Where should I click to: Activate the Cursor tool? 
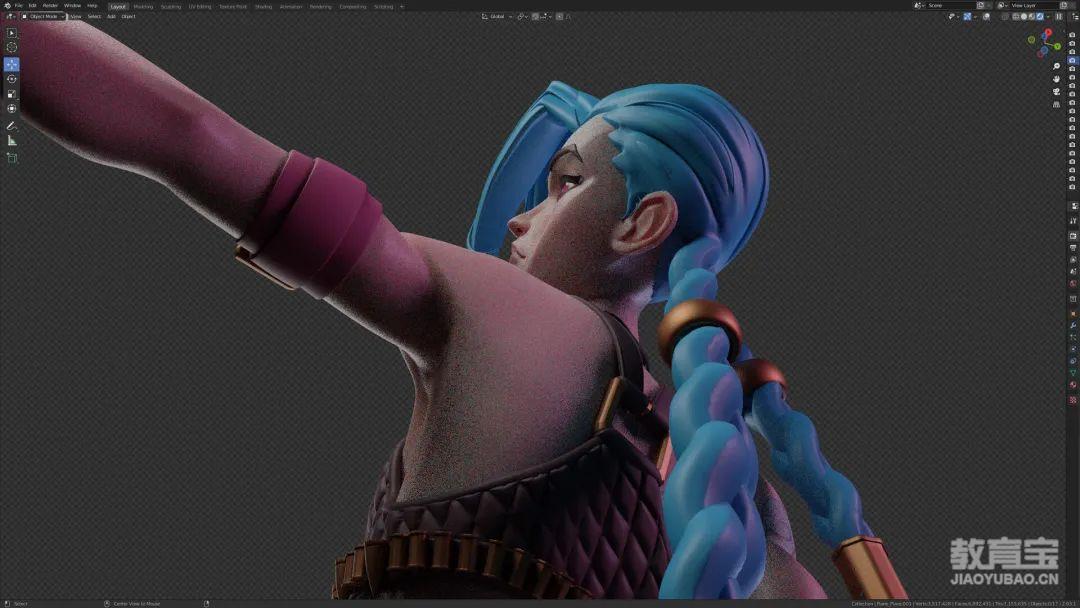12,48
